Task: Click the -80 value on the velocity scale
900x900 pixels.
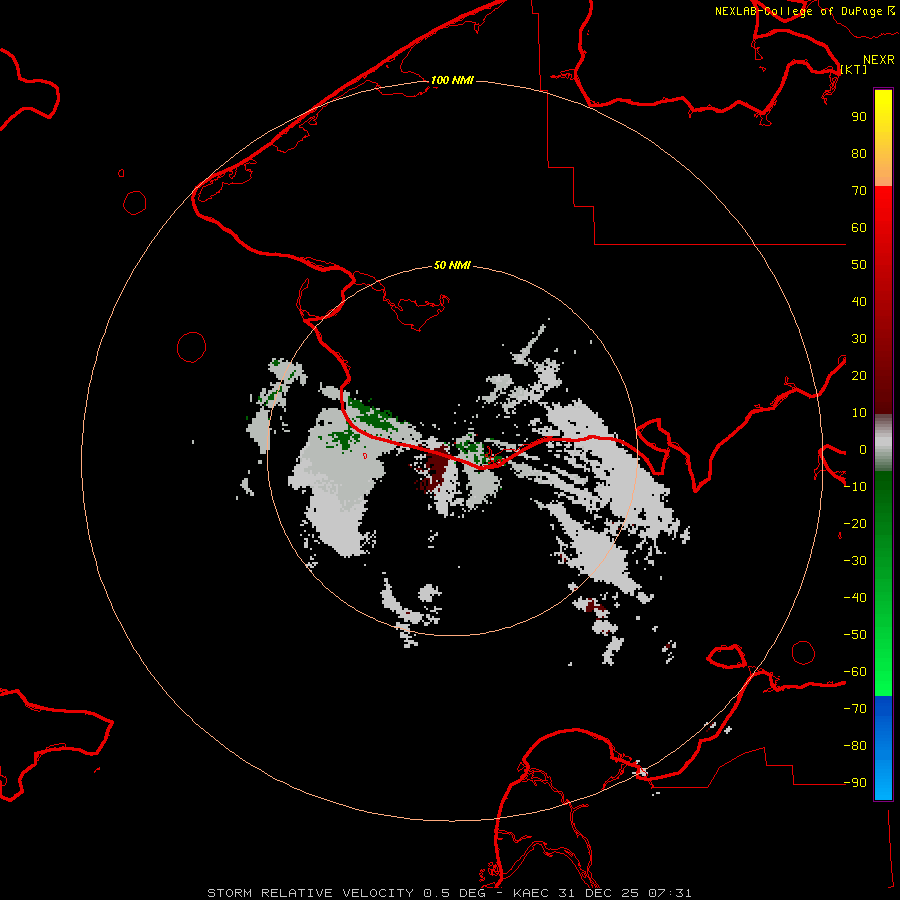Action: (x=855, y=746)
